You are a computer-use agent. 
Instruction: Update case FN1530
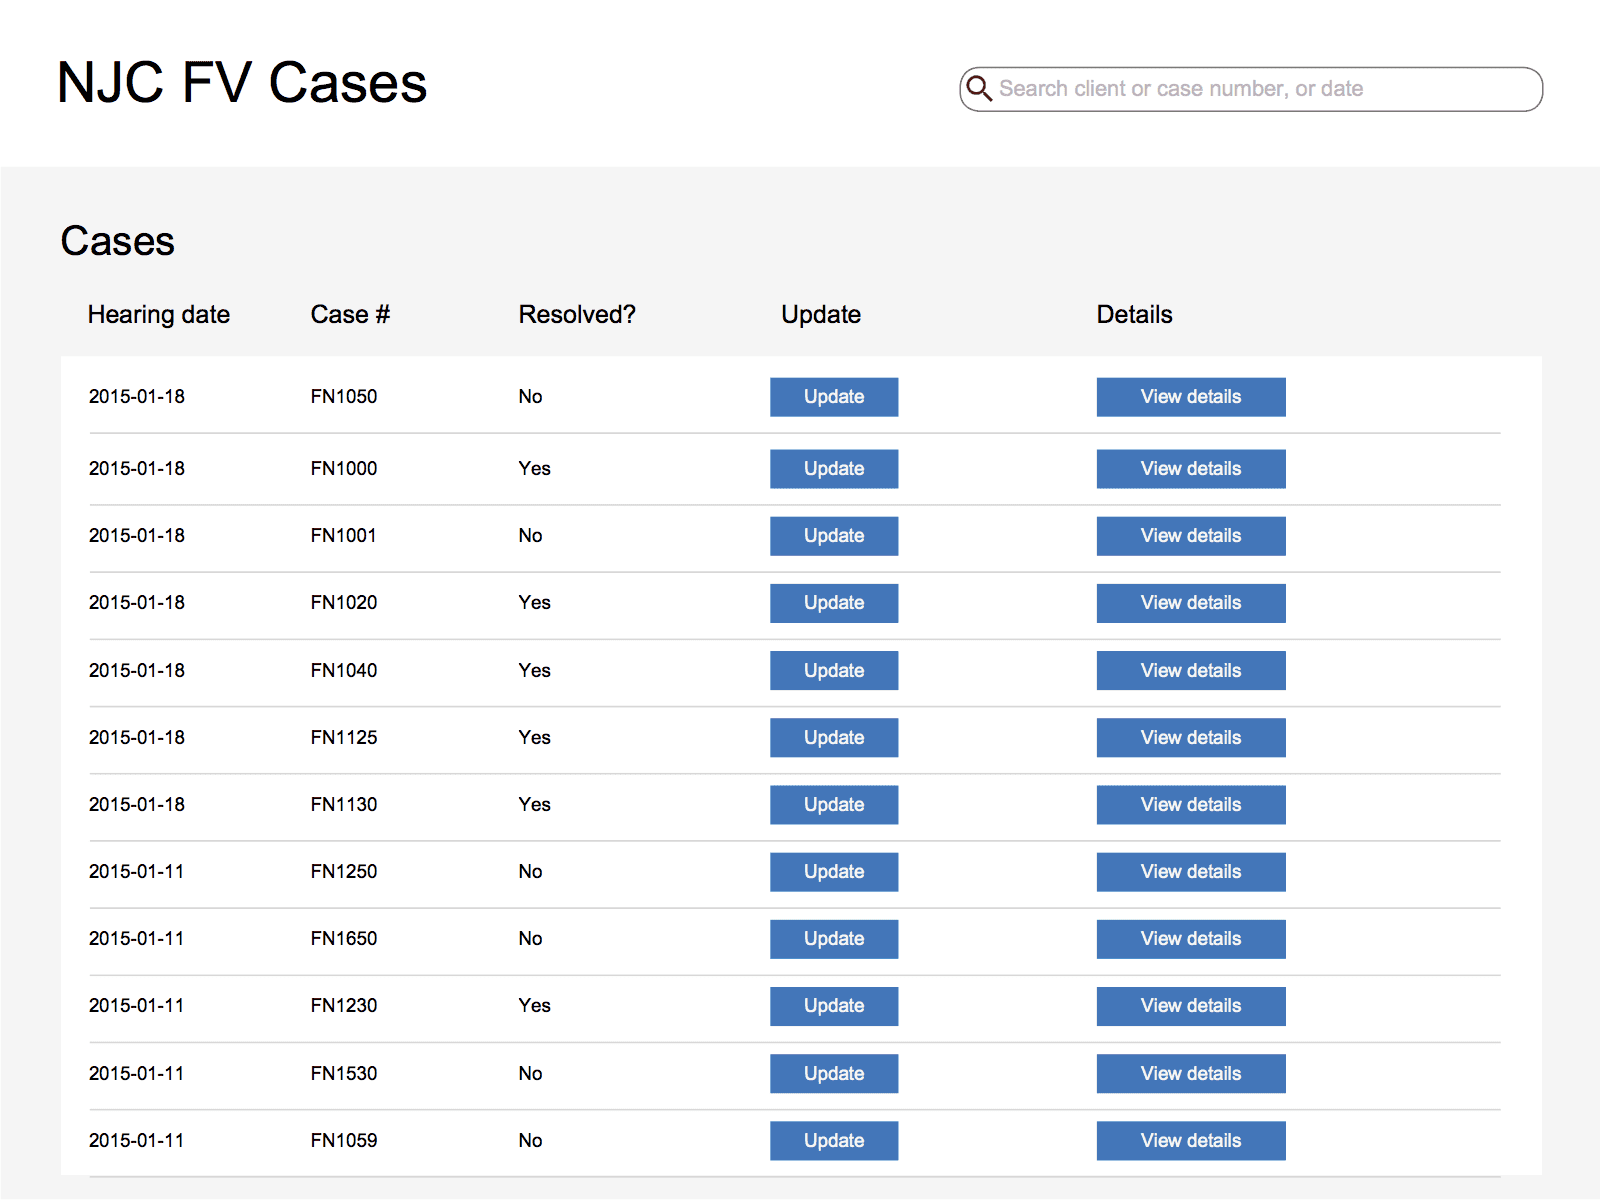point(834,1074)
